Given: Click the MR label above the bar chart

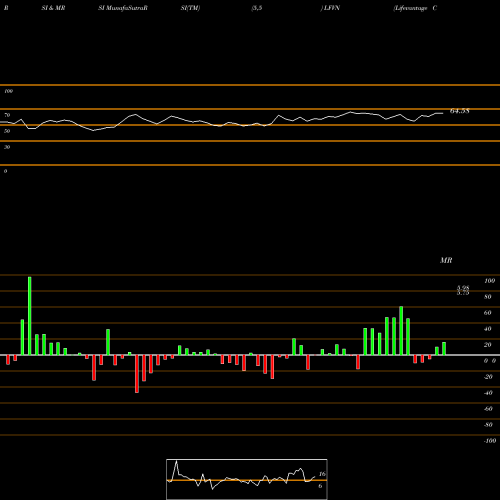Looking at the screenshot, I should coord(446,260).
